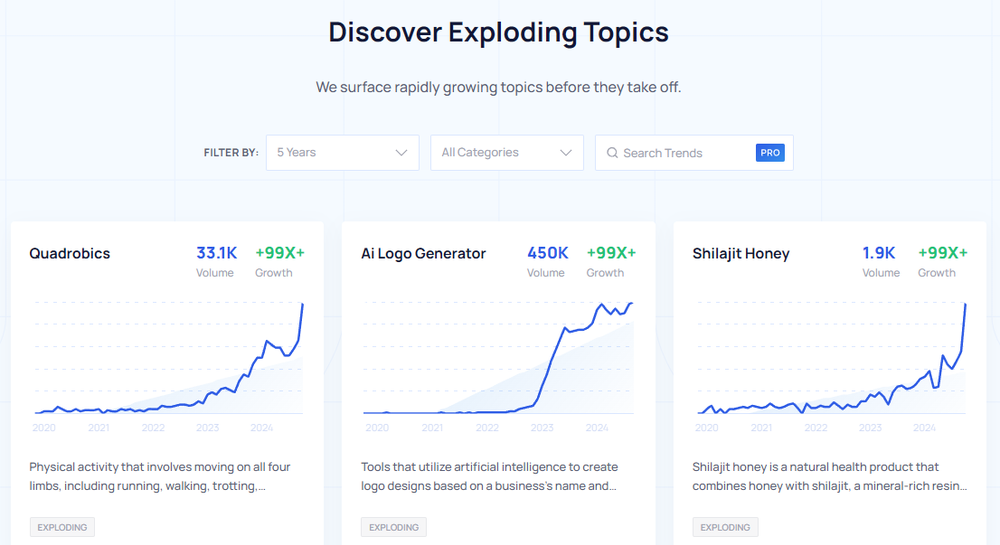Screen dimensions: 1000x545
Task: Open the 5 Years time filter dropdown
Action: point(342,152)
